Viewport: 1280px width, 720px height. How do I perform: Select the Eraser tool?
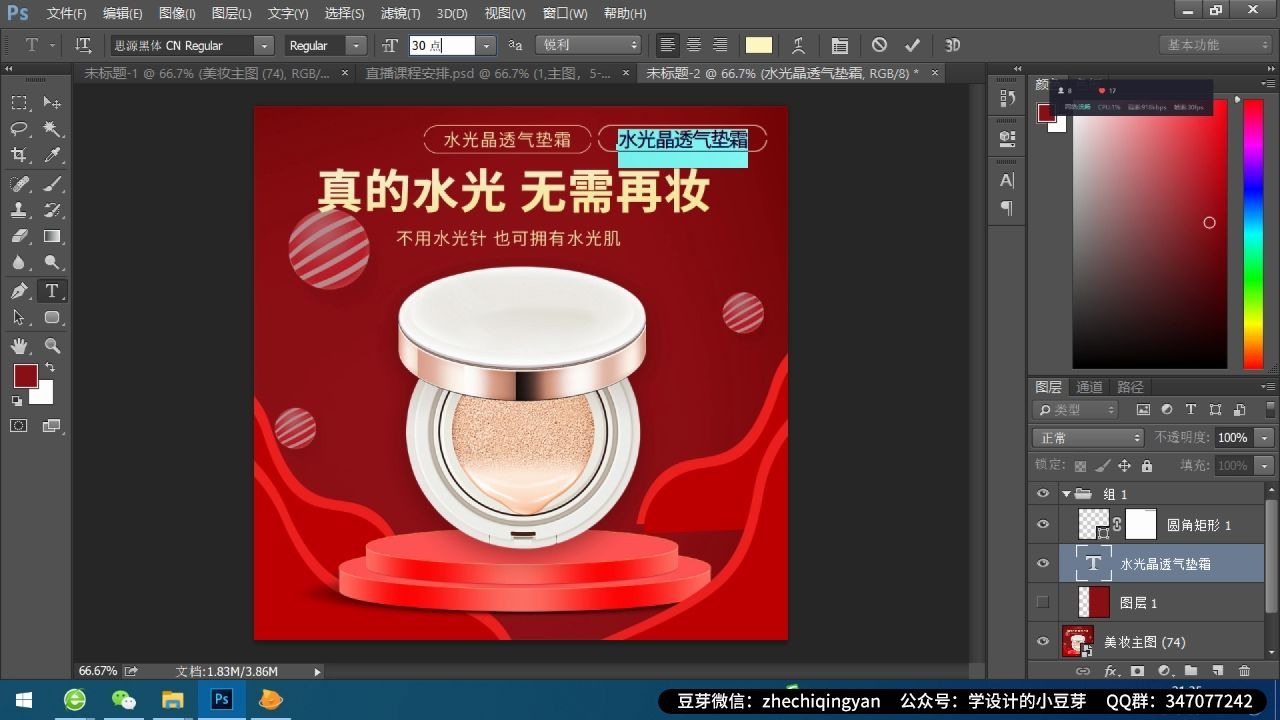click(19, 236)
